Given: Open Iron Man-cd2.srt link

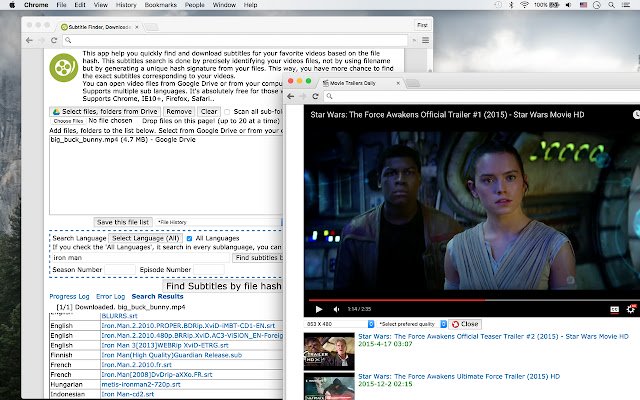Looking at the screenshot, I should point(128,394).
